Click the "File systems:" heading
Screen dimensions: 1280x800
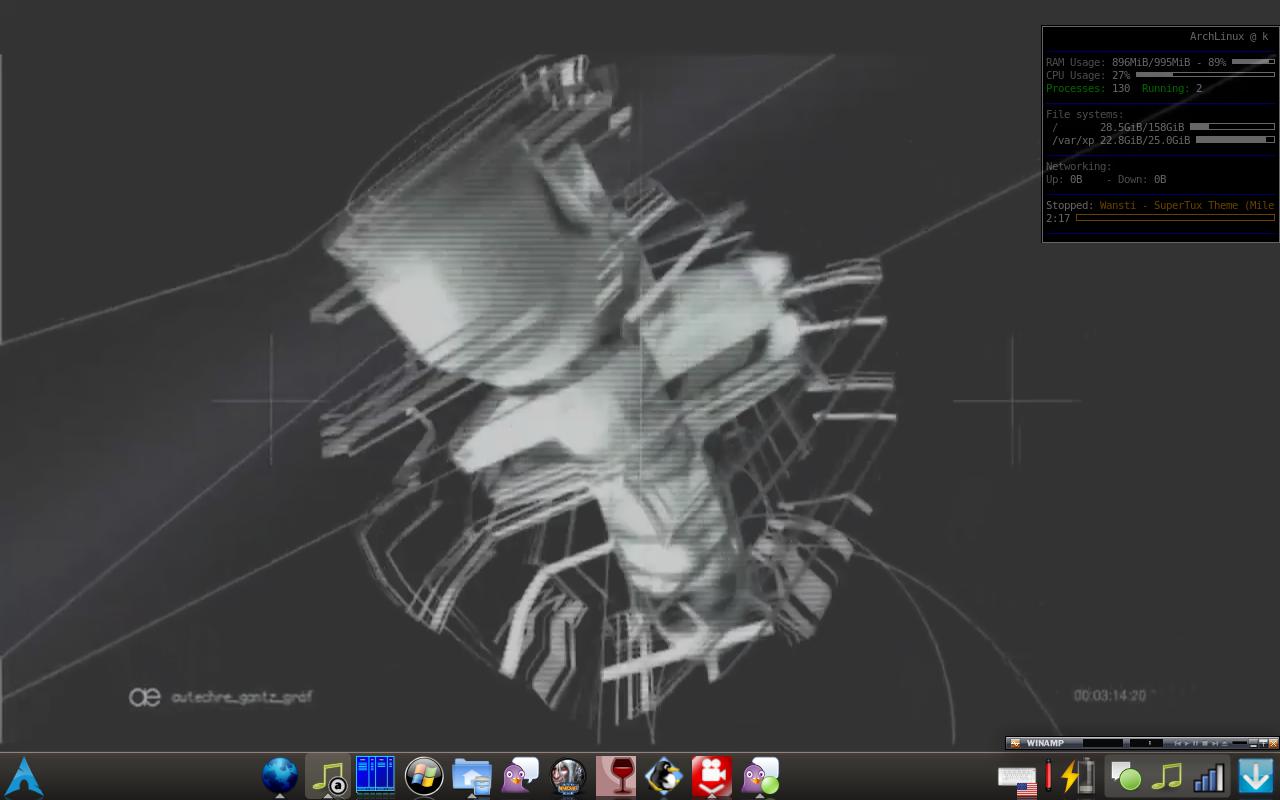coord(1085,114)
